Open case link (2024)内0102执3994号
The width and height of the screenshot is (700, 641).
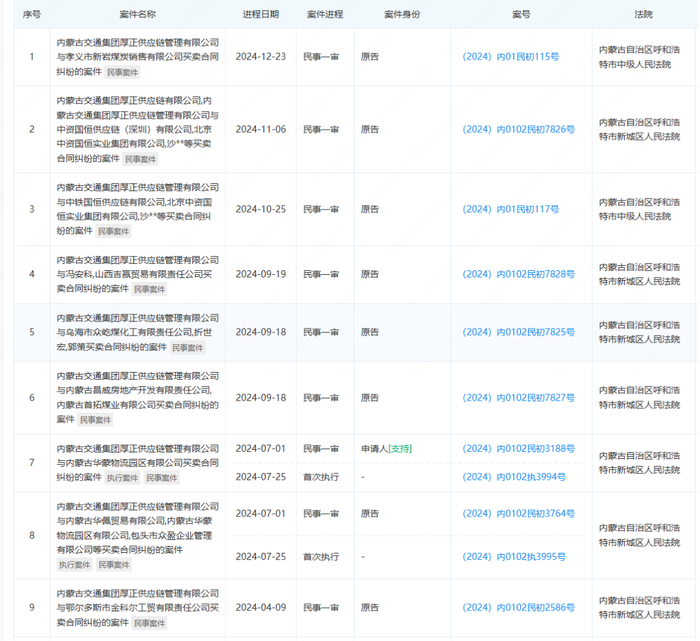(514, 477)
